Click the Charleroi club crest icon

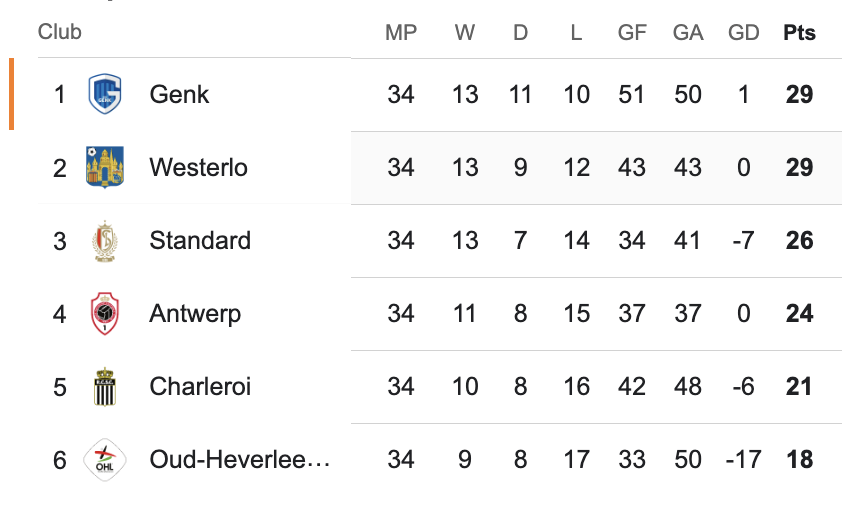104,387
